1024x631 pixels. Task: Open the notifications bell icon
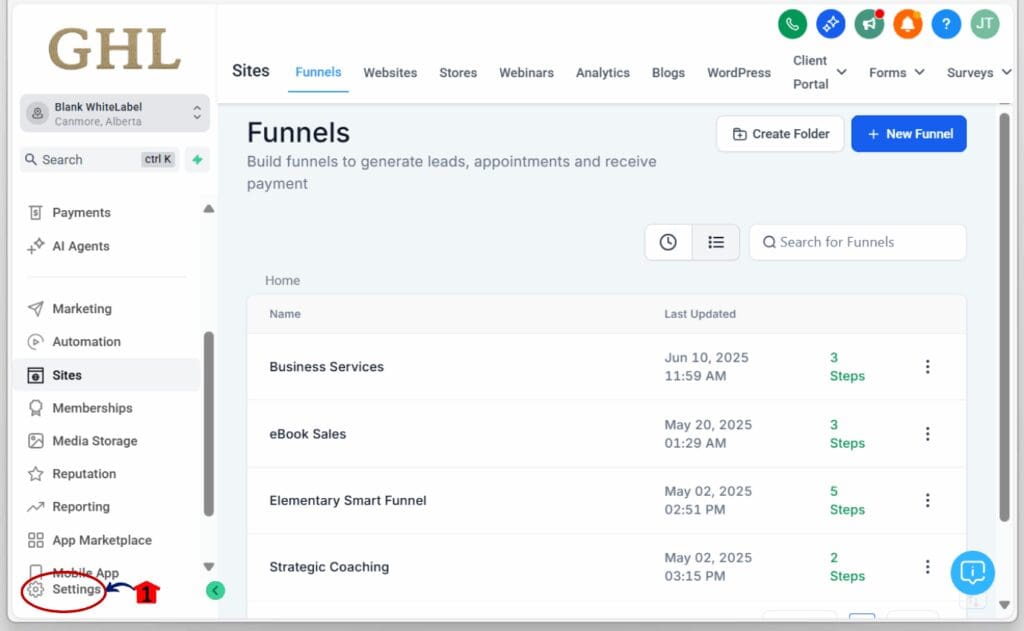tap(908, 24)
